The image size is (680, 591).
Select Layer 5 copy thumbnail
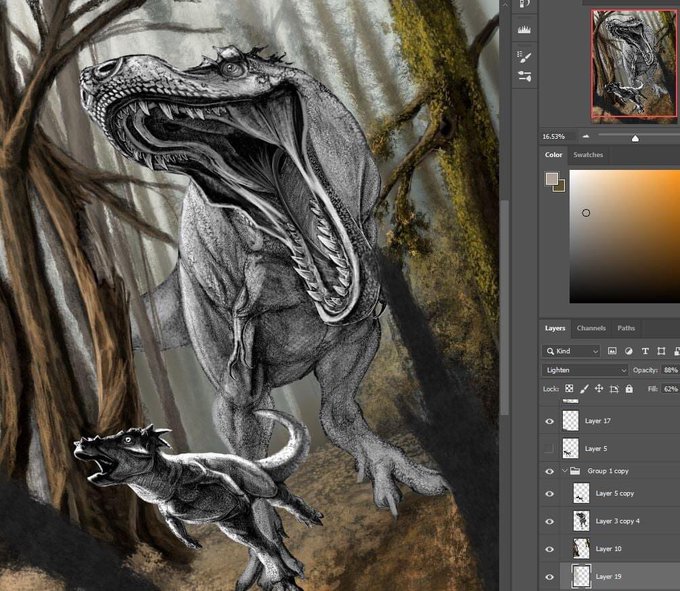(x=581, y=493)
